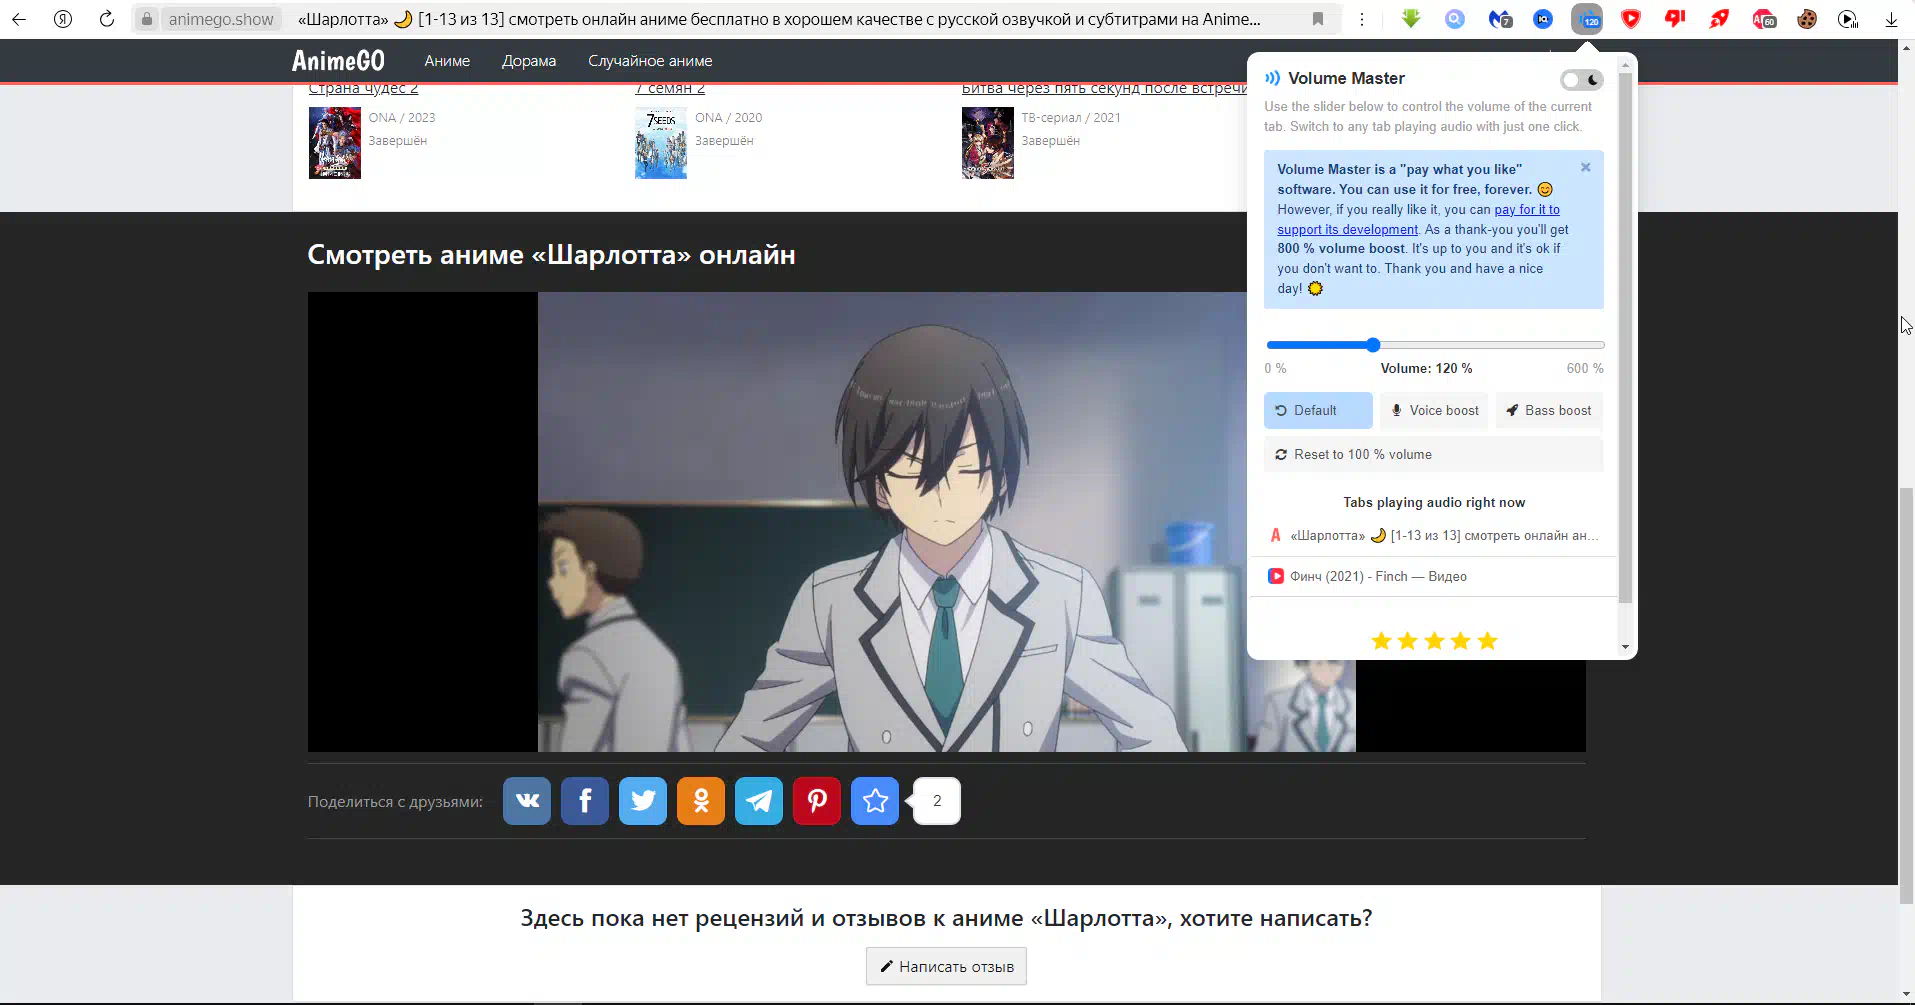
Task: Toggle dark mode in Volume Master
Action: tap(1582, 80)
